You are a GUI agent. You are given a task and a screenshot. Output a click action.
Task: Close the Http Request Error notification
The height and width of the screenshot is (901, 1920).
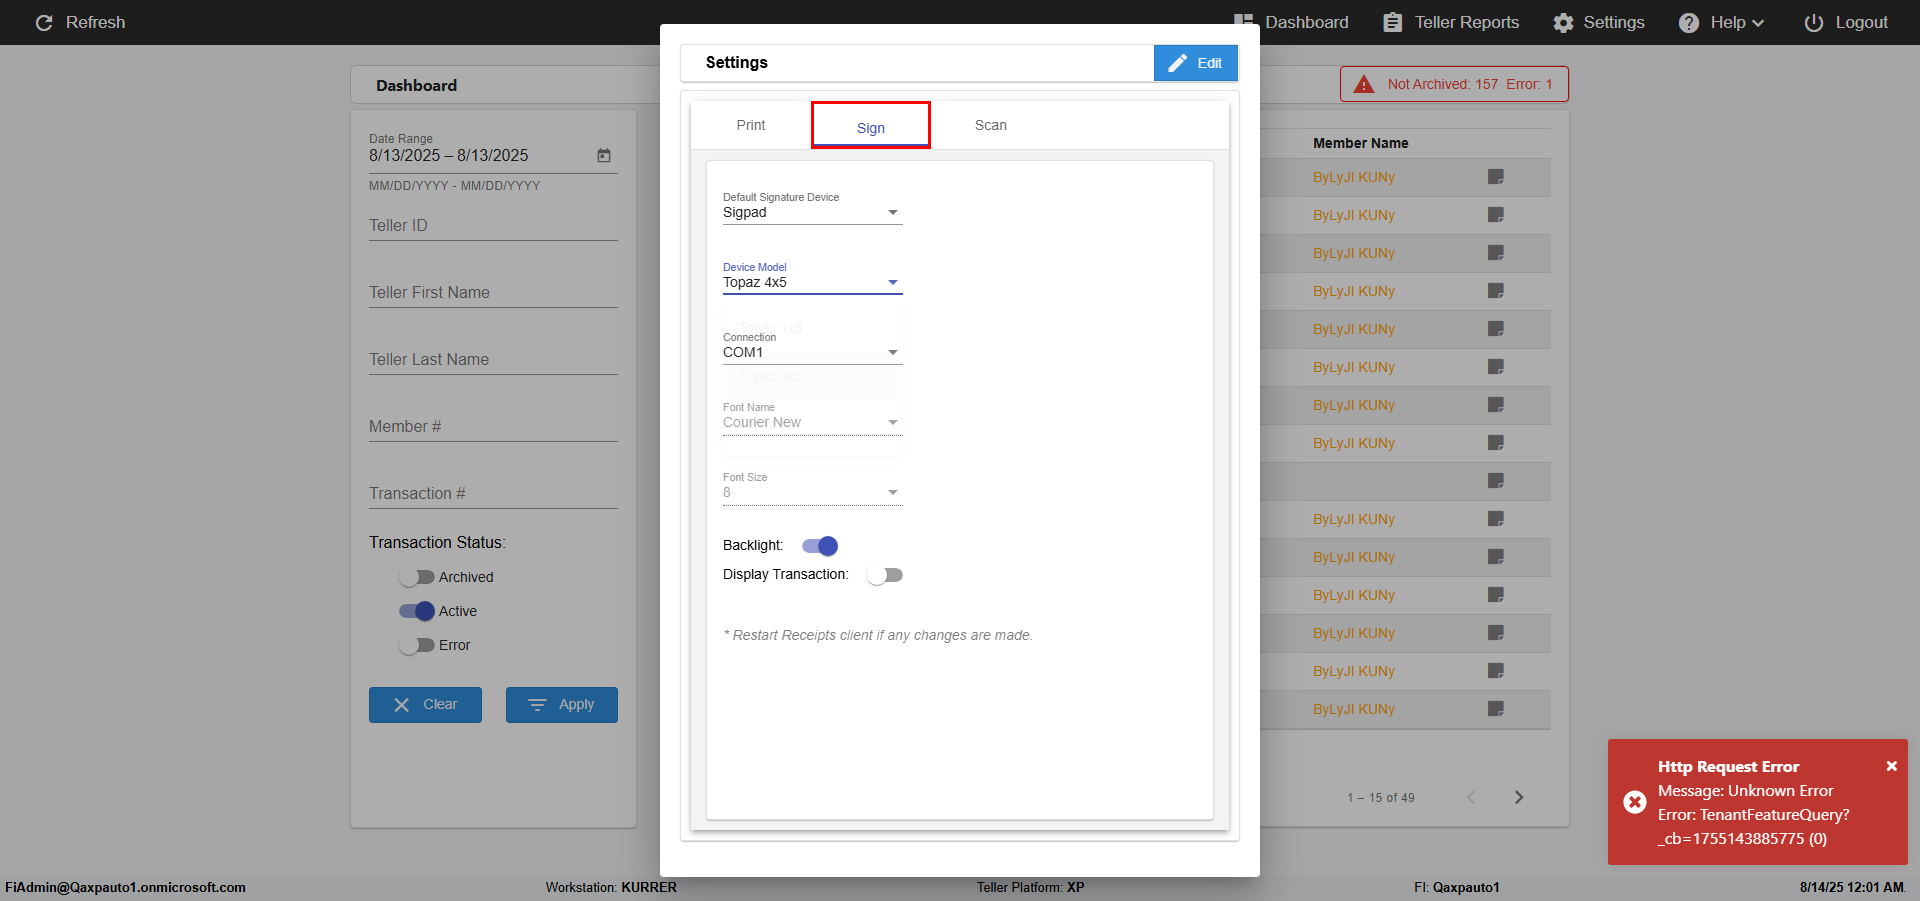click(x=1891, y=766)
